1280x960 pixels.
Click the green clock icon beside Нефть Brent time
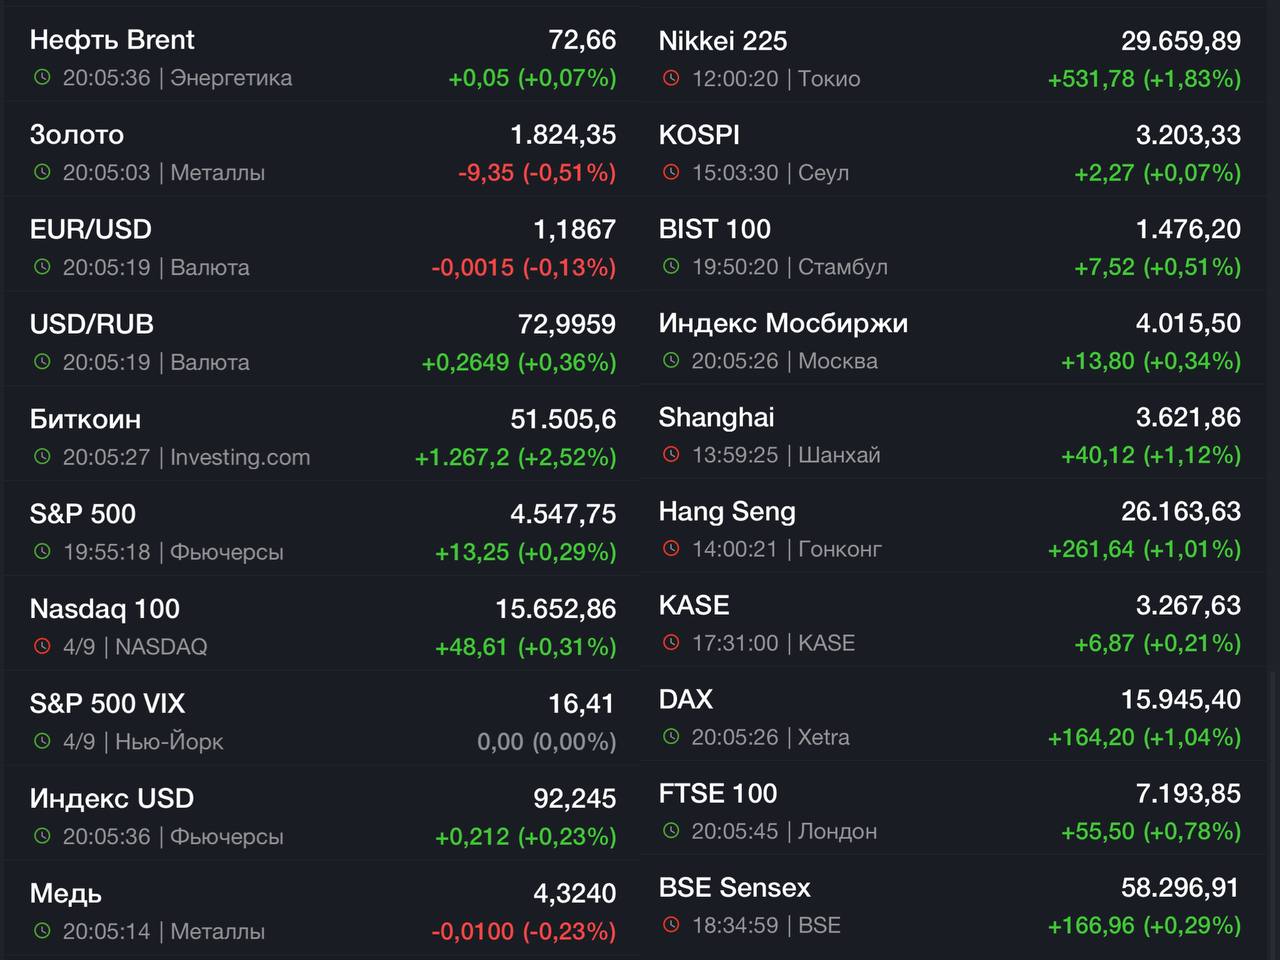42,78
